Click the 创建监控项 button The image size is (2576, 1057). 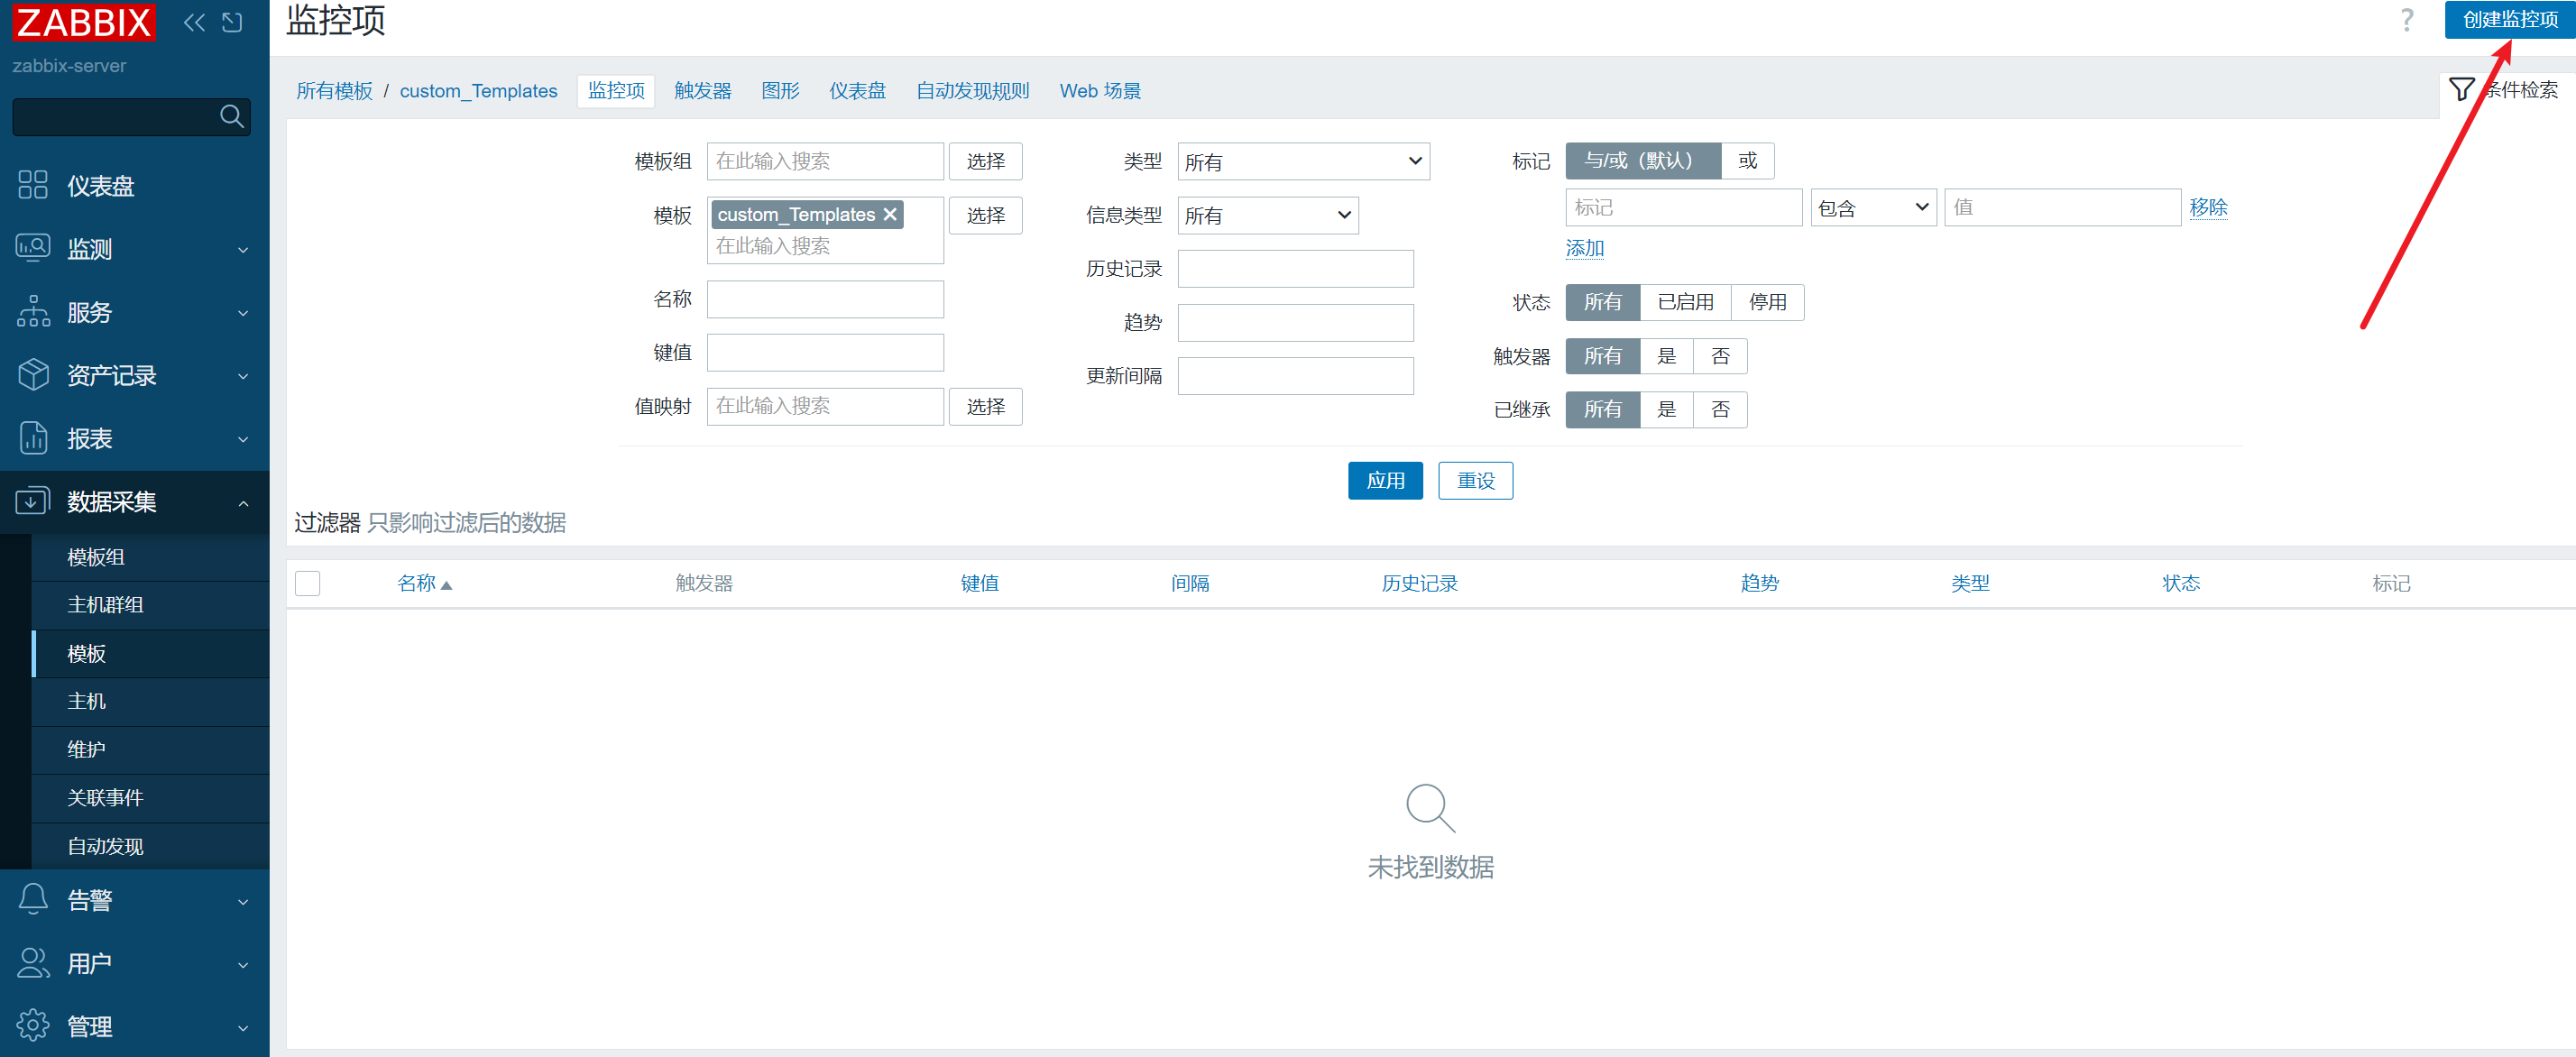[x=2509, y=19]
